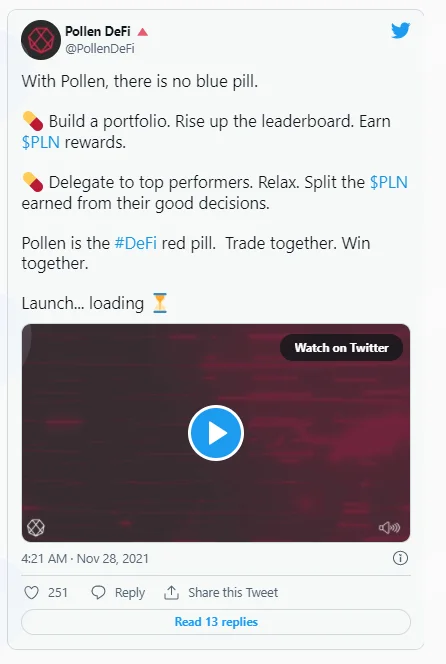Click Watch on Twitter button
Screen dimensions: 446x664
(x=341, y=348)
